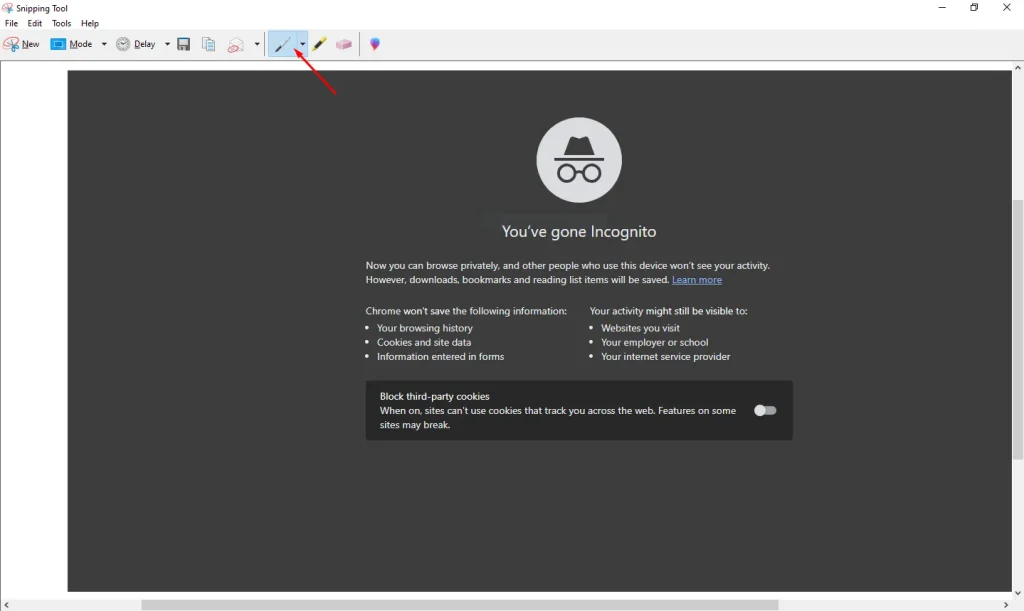The height and width of the screenshot is (611, 1024).
Task: Click the "Your employer or school" bullet text
Action: tap(654, 343)
